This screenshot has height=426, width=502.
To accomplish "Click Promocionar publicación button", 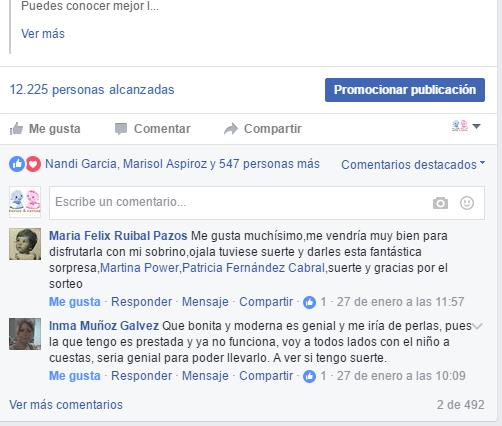I will coord(405,90).
